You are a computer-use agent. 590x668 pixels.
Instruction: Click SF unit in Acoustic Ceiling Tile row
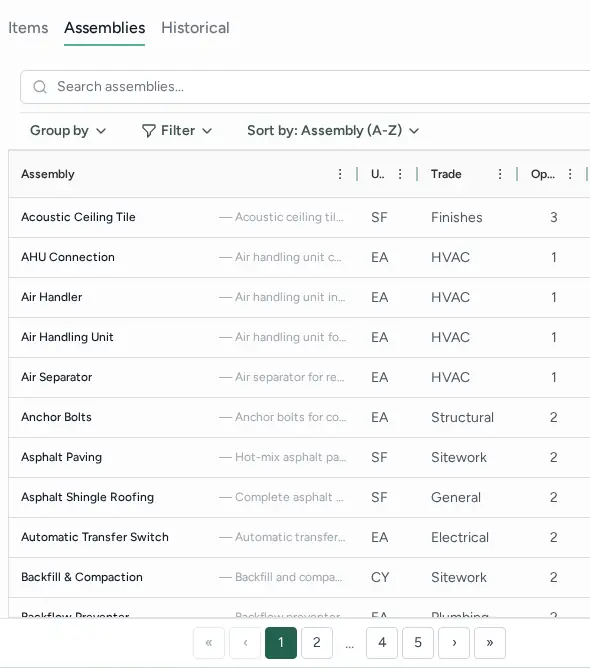click(x=379, y=217)
